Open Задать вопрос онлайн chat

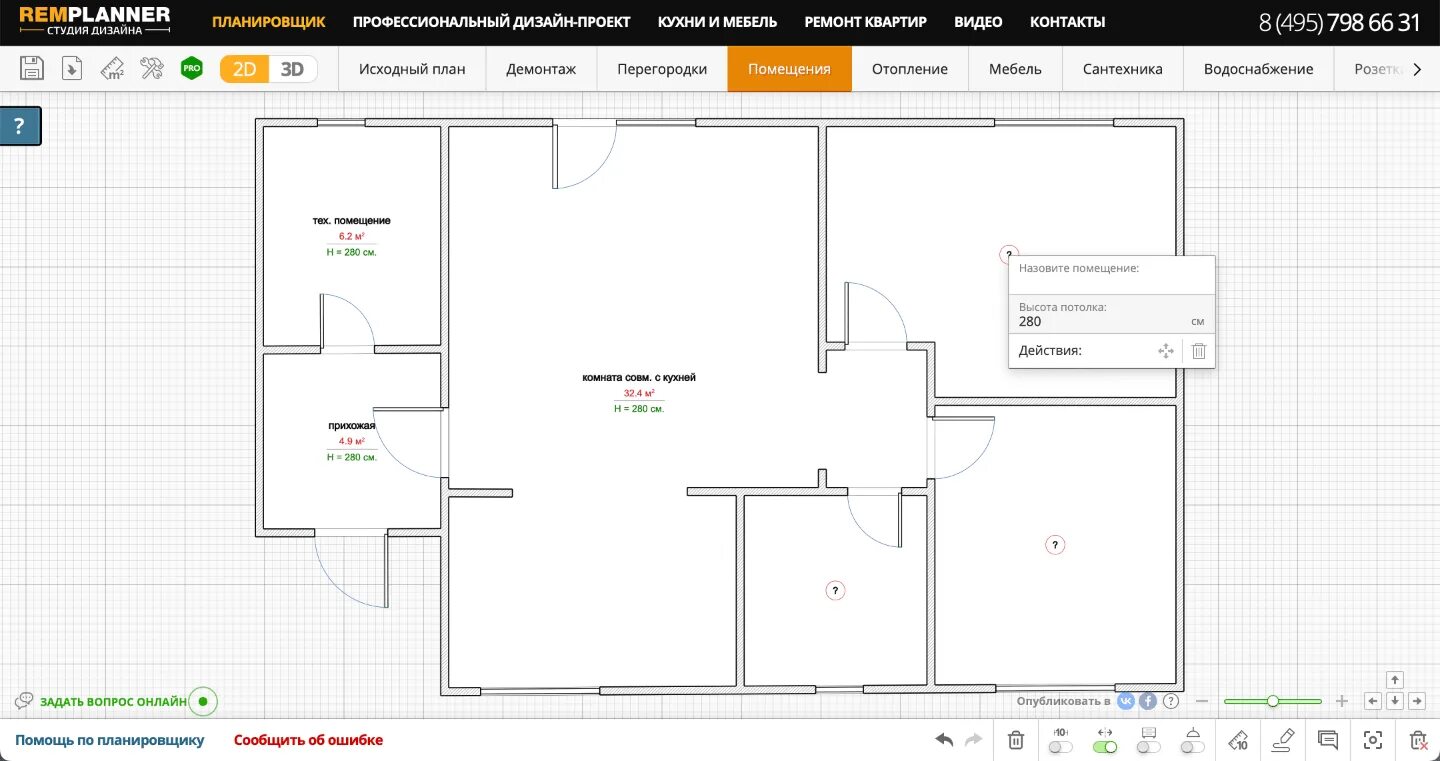pyautogui.click(x=112, y=701)
